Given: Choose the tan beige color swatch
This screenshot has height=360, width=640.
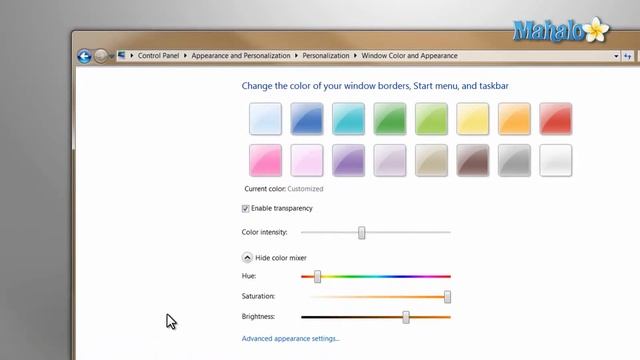Looking at the screenshot, I should click(x=431, y=160).
